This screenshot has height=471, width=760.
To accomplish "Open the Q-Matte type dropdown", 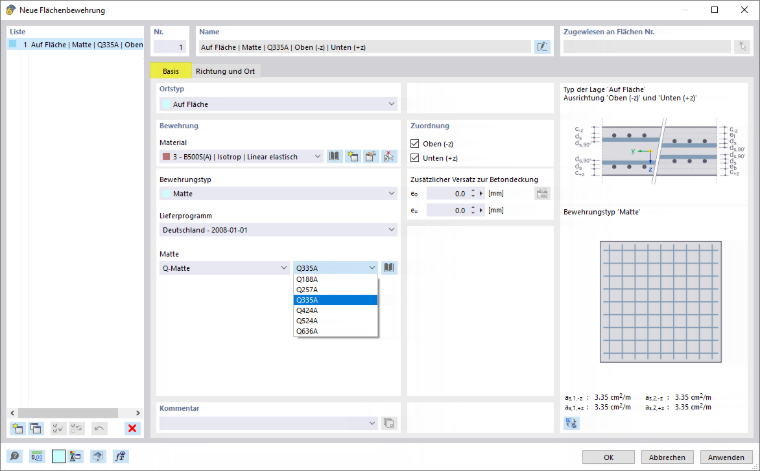I will pos(224,268).
